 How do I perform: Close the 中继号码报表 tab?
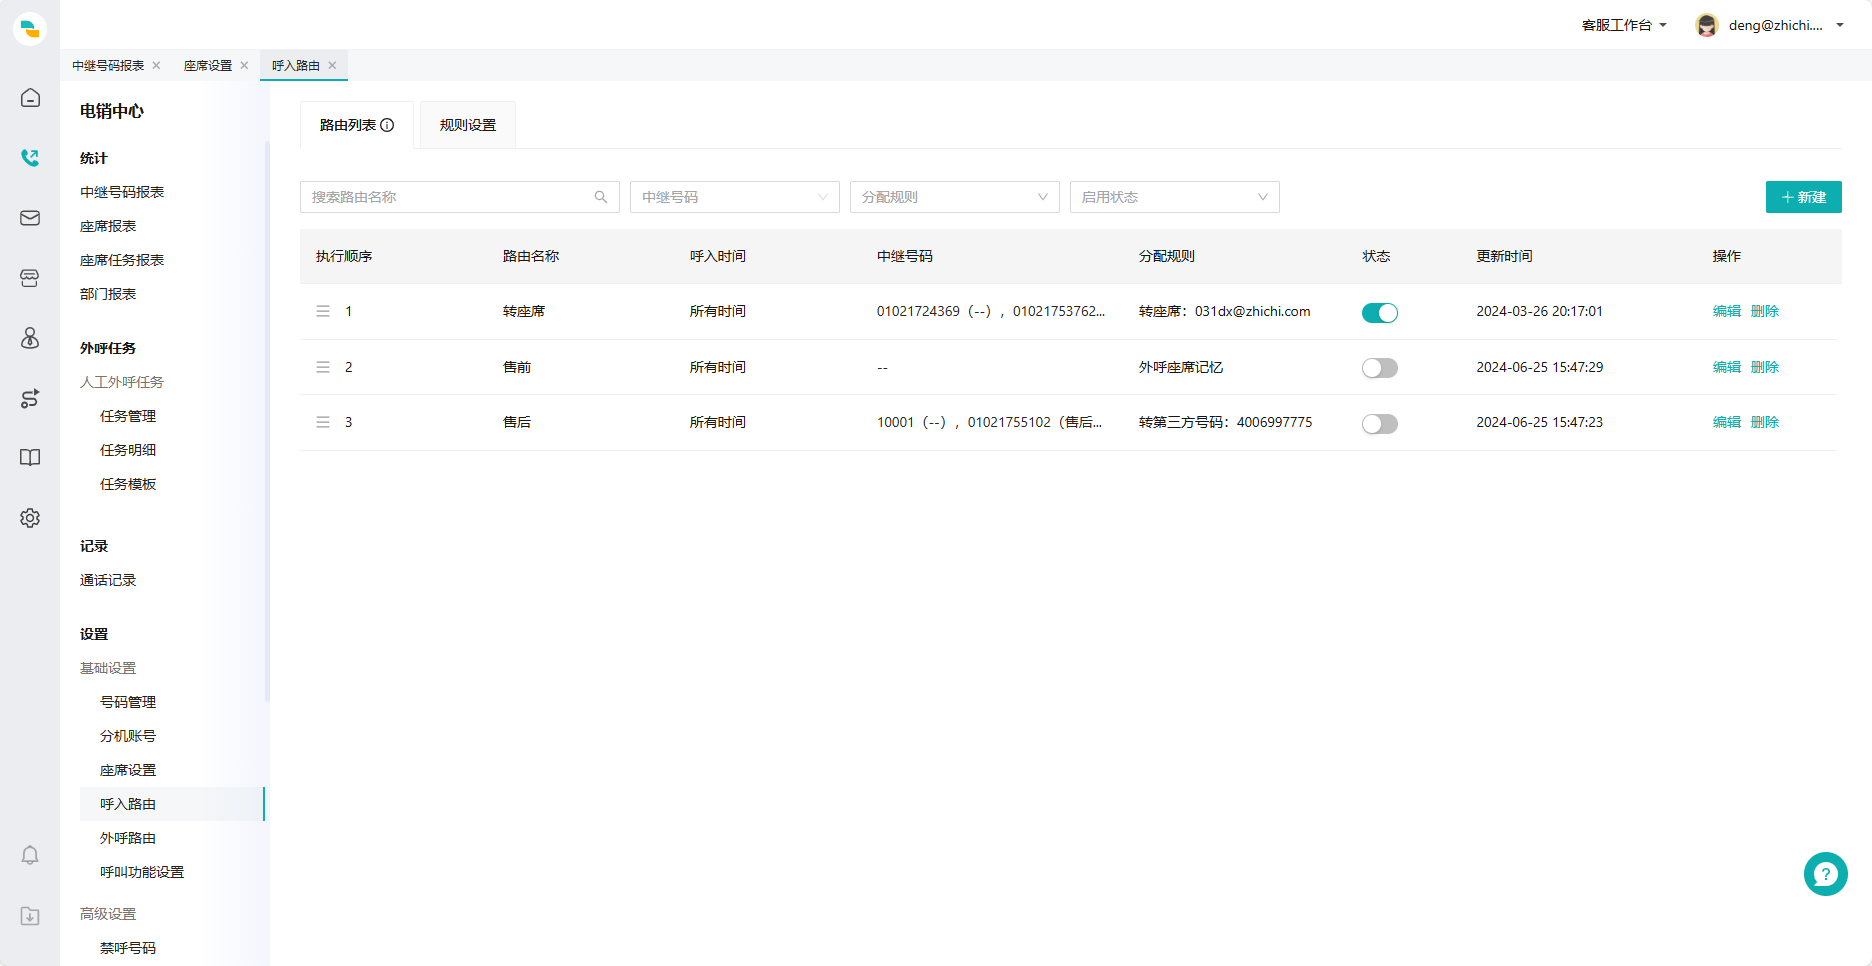pos(156,65)
